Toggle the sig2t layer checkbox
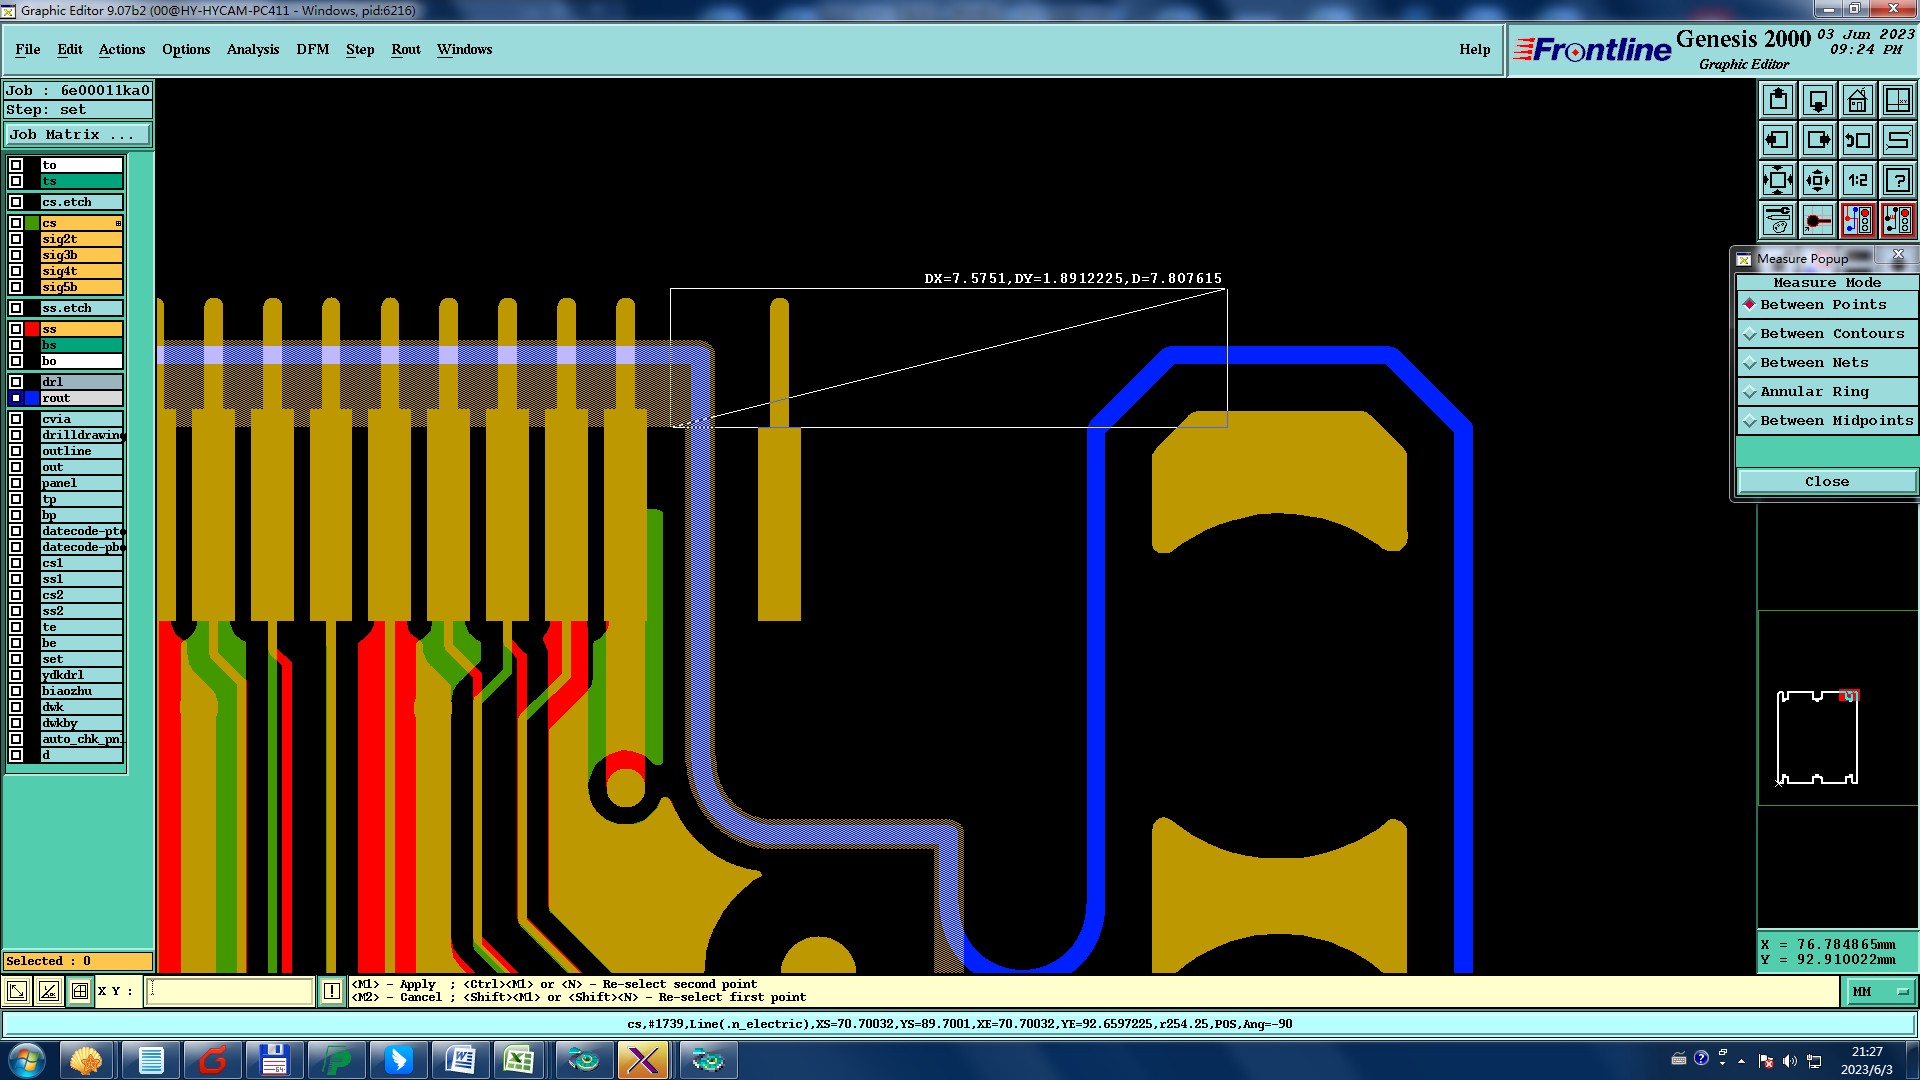1920x1080 pixels. pos(16,239)
